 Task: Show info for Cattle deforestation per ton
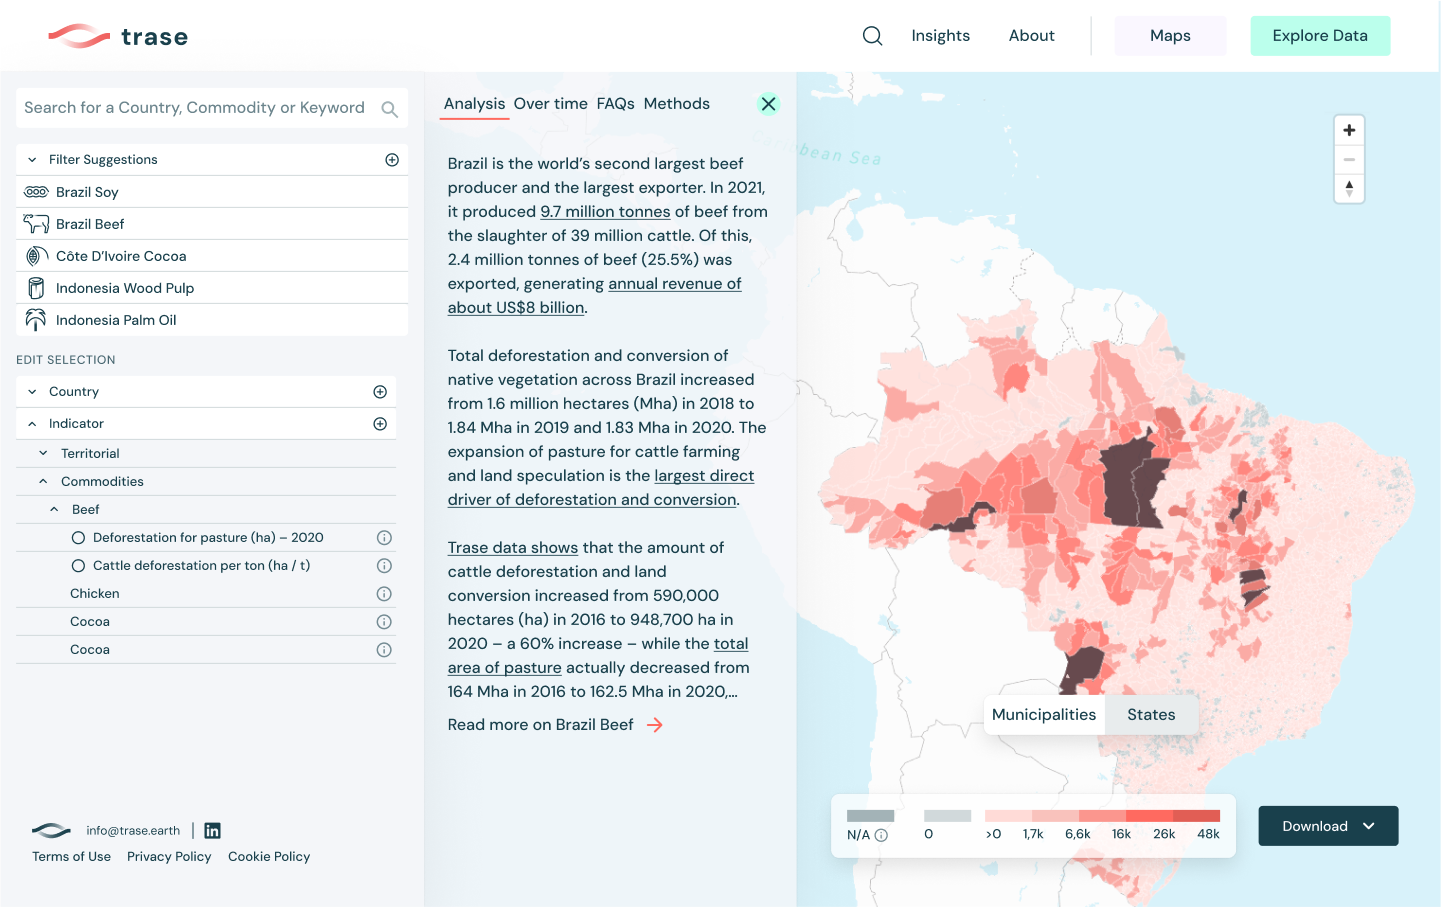[384, 566]
